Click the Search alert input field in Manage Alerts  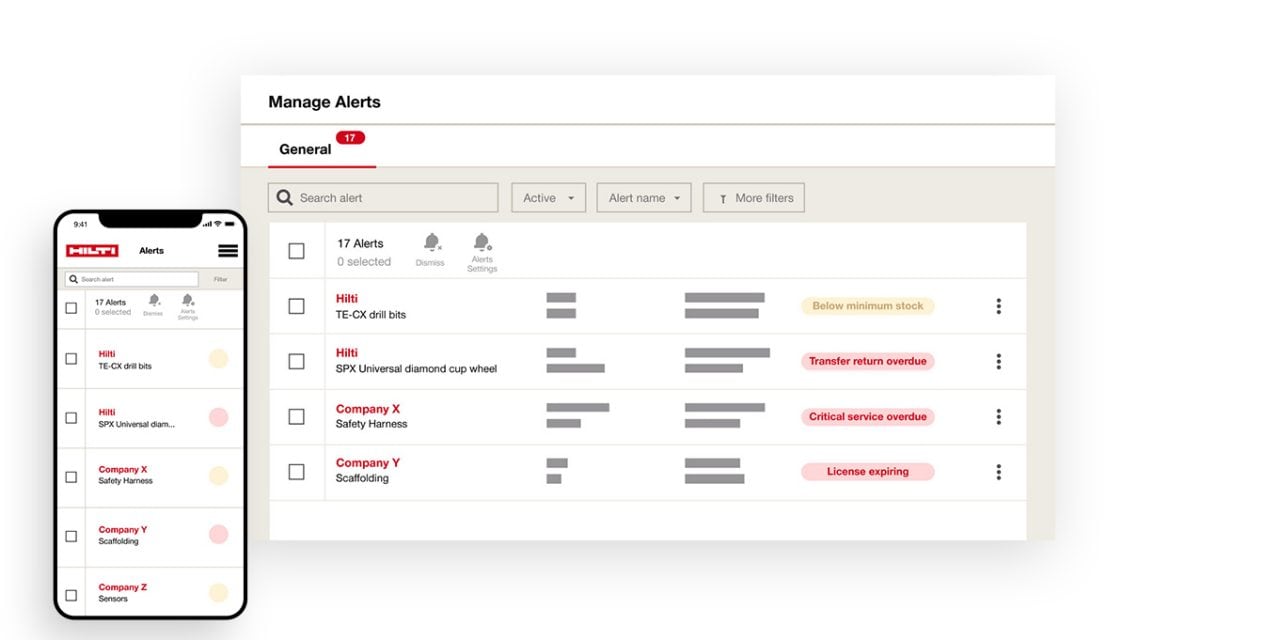pos(383,198)
